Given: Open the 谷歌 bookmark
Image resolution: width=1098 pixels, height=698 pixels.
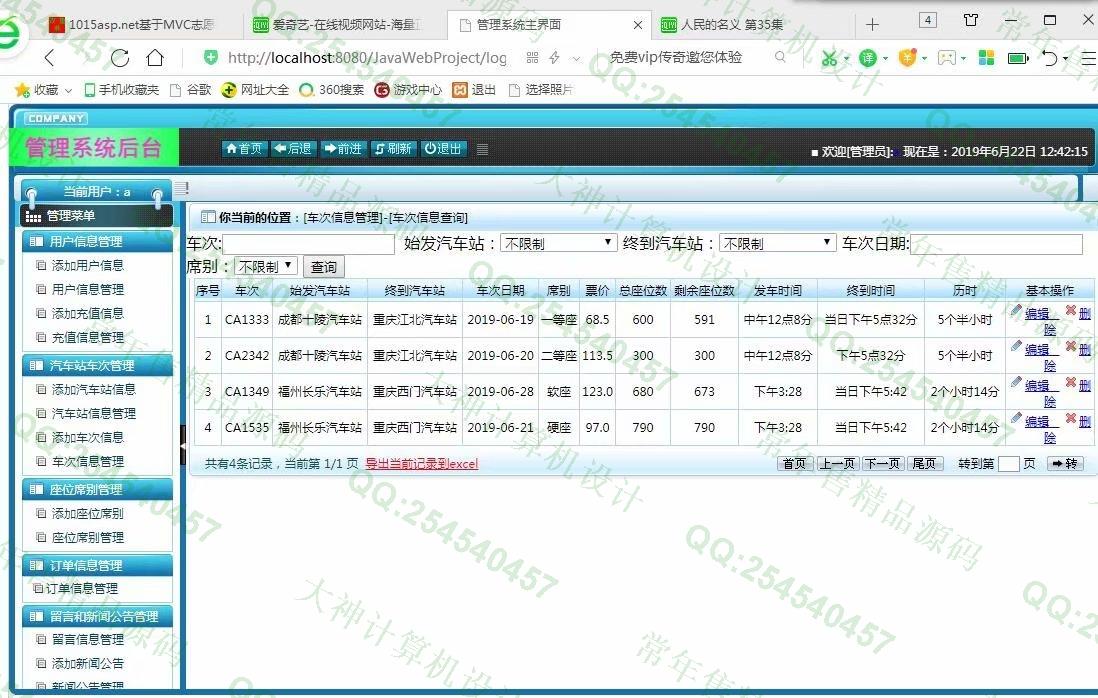Looking at the screenshot, I should tap(191, 90).
